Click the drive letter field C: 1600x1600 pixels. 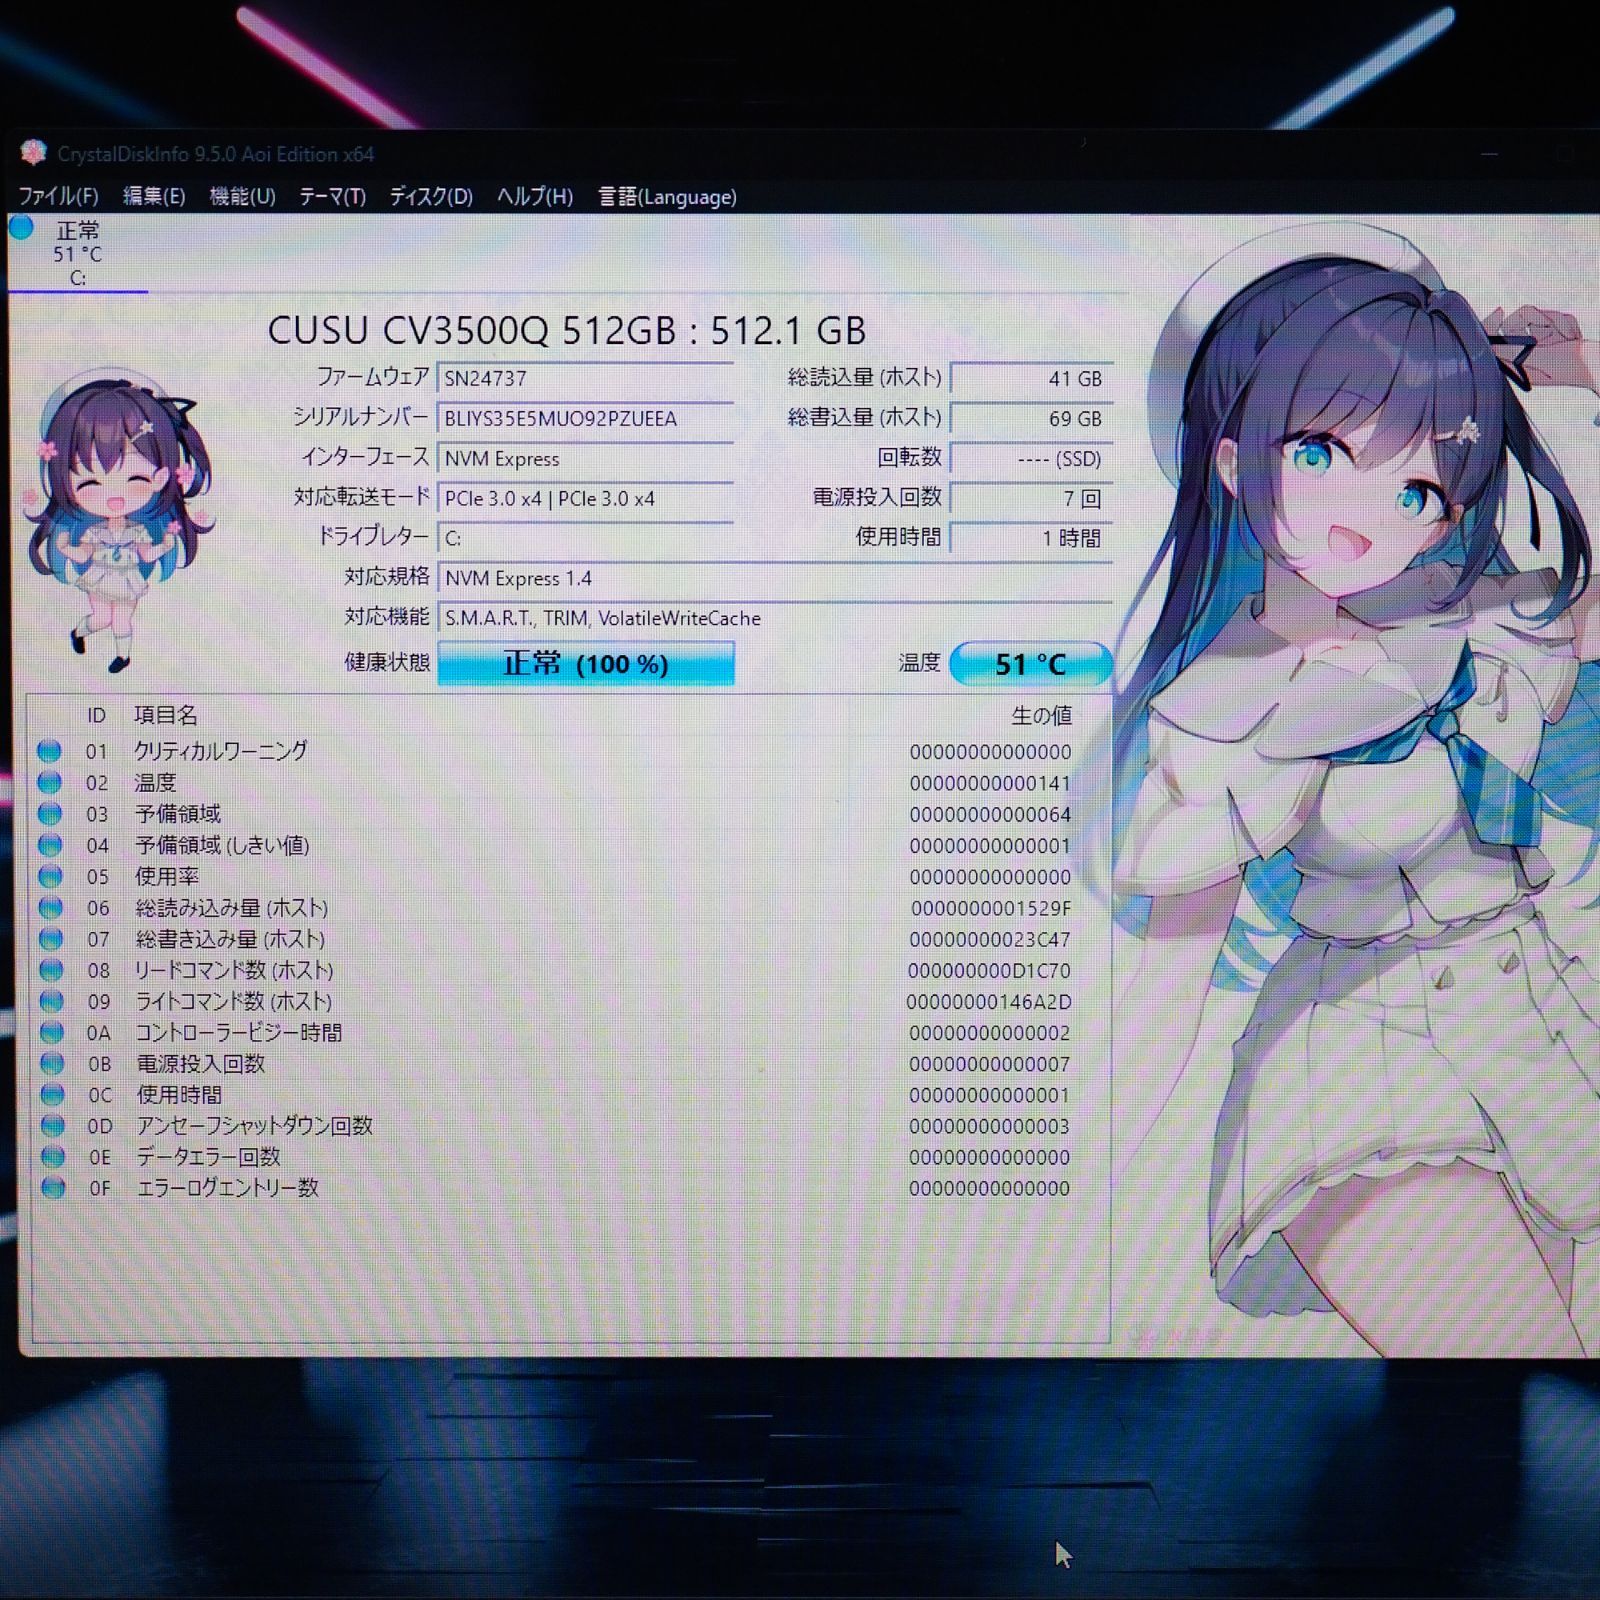(x=586, y=538)
